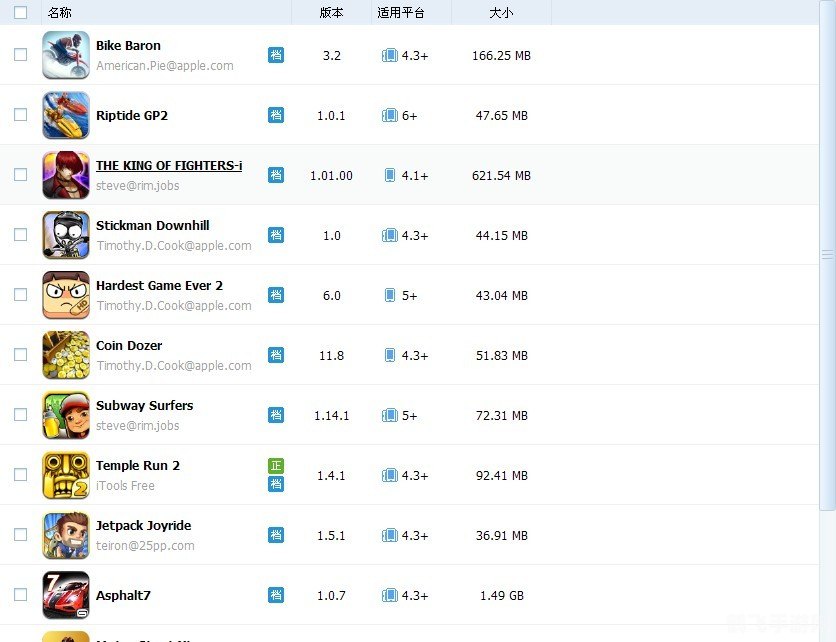Click the Hardest Game Ever 2 icon
The width and height of the screenshot is (836, 642).
(x=66, y=295)
